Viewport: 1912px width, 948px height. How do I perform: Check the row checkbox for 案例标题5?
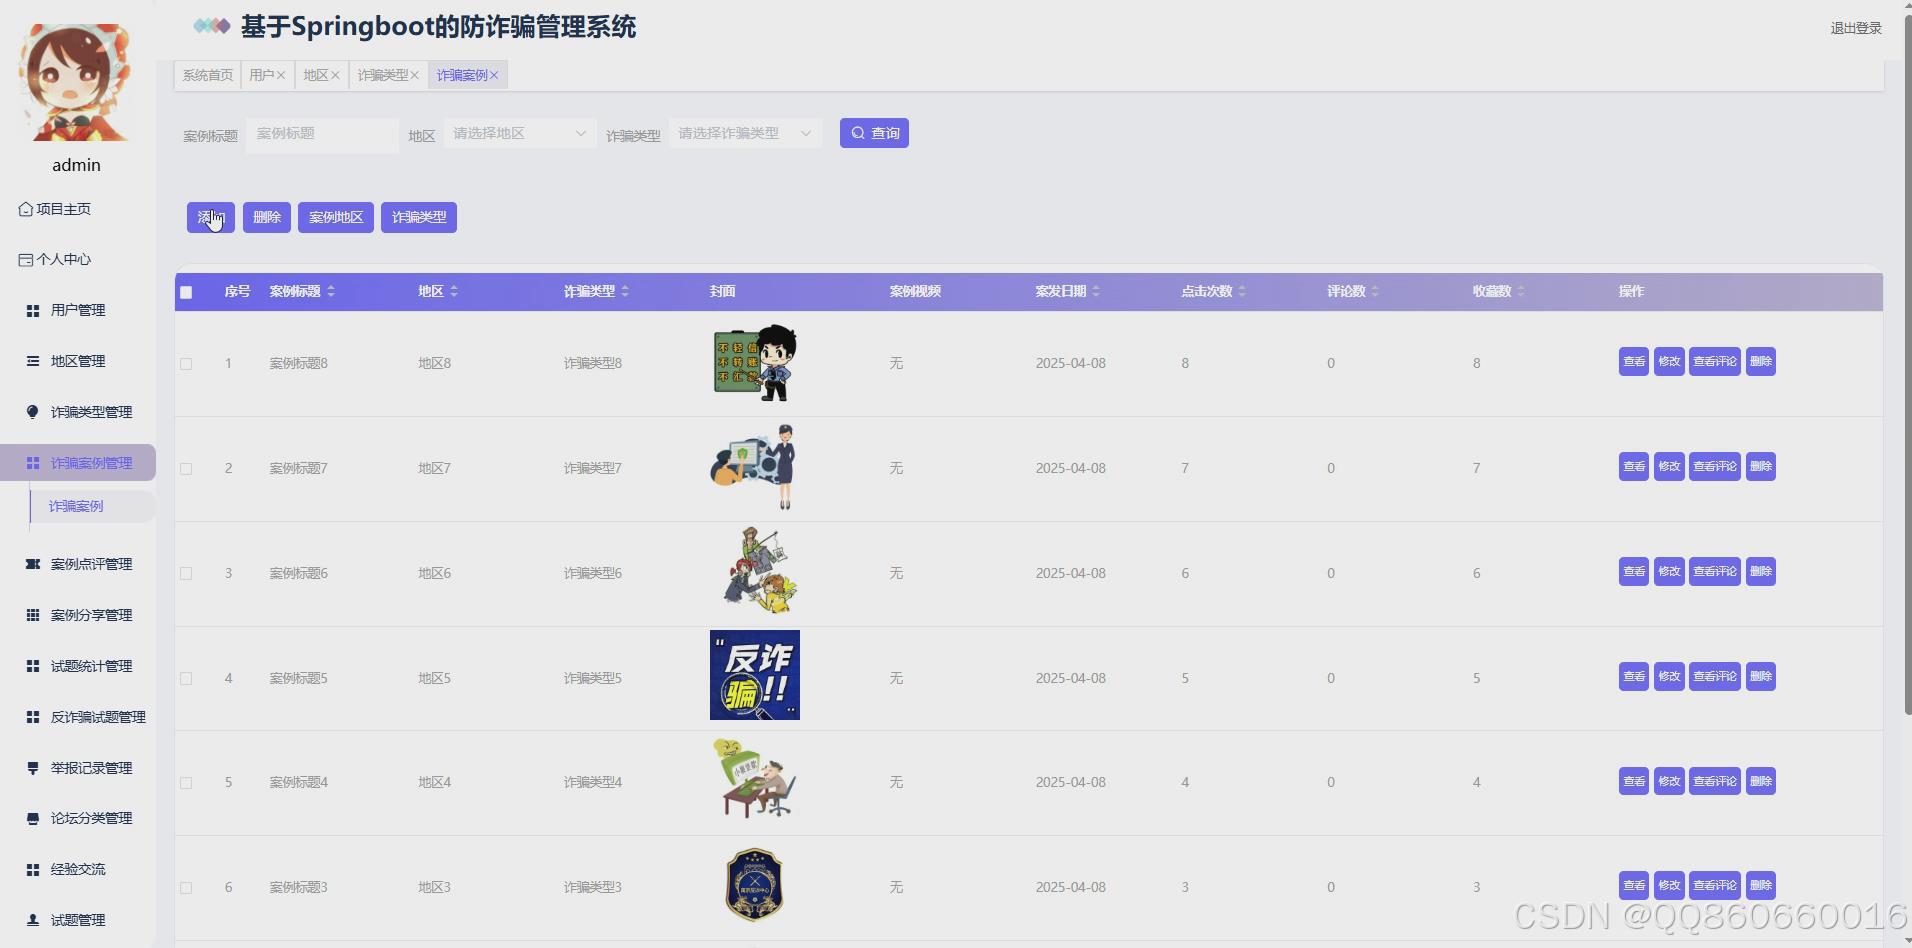click(x=186, y=679)
